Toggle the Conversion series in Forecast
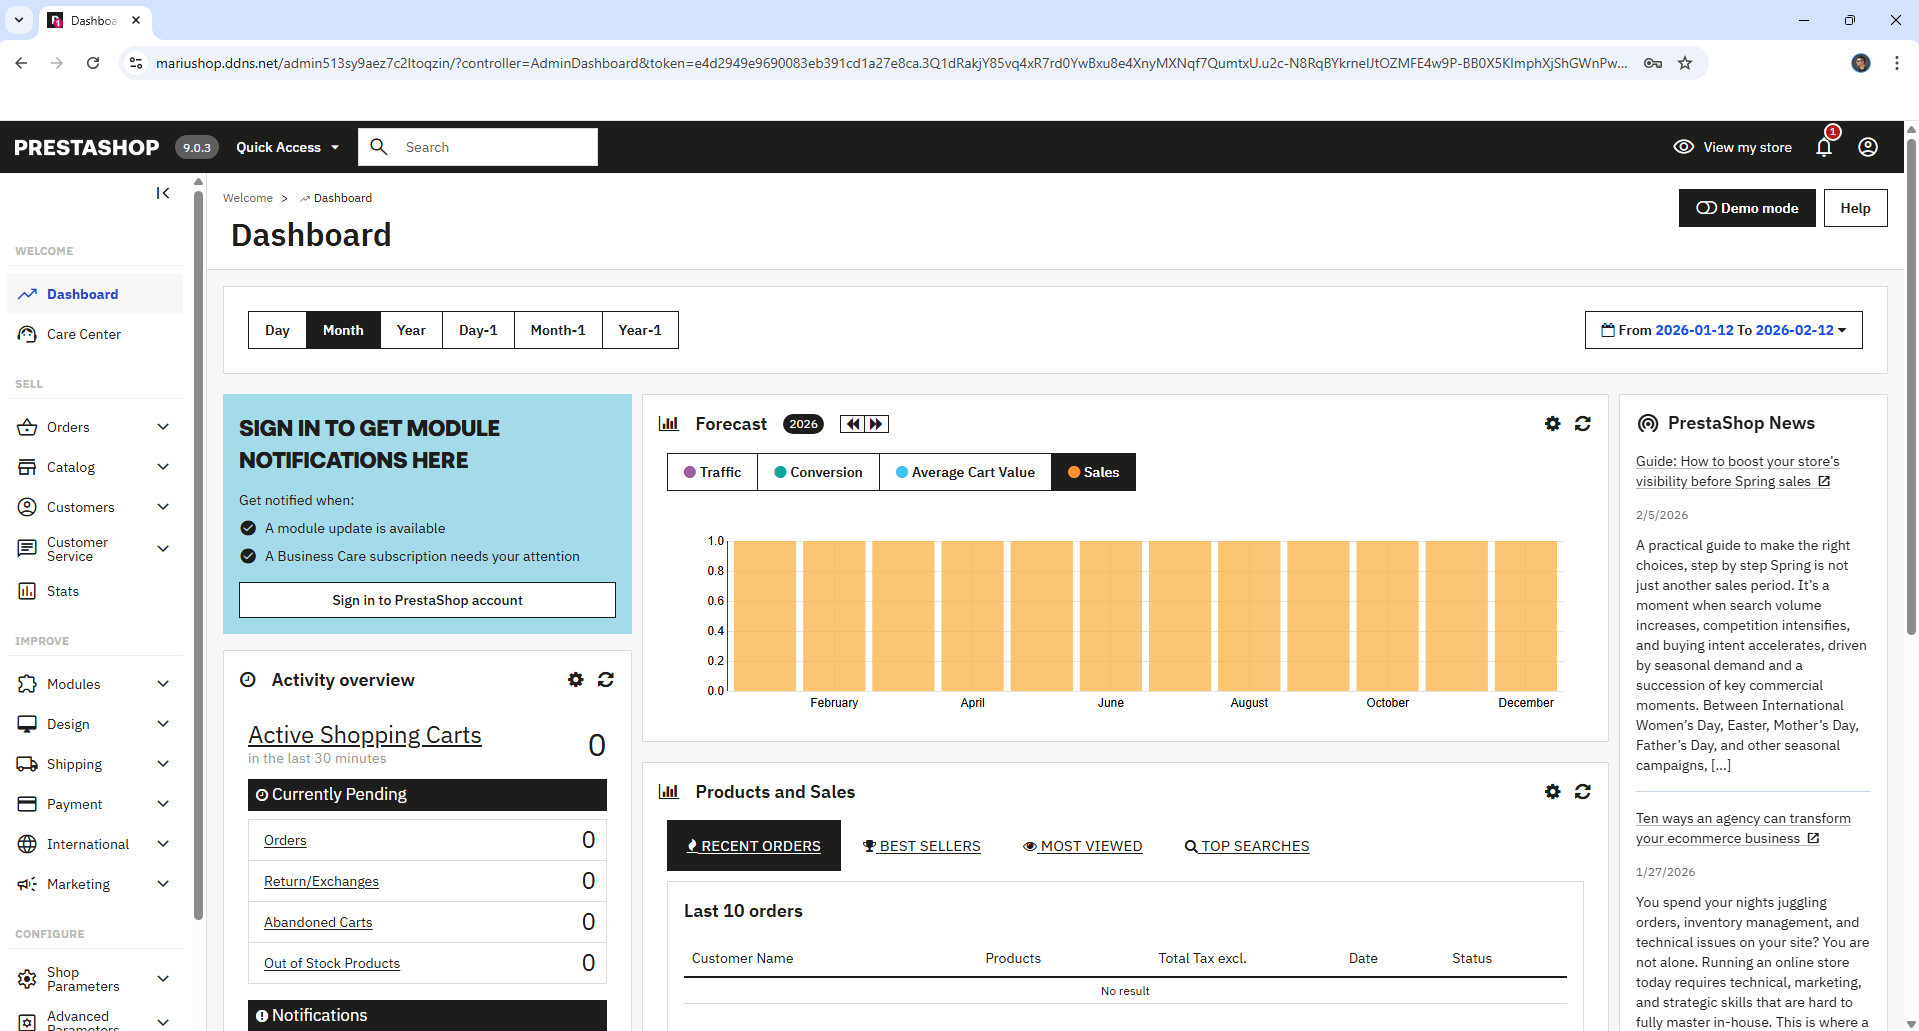Viewport: 1919px width, 1031px height. pos(818,472)
